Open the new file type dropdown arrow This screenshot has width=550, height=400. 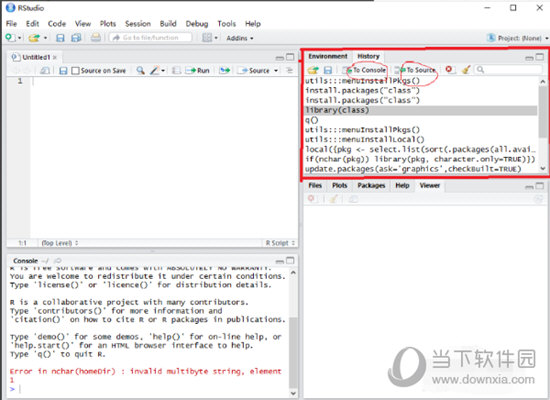[x=19, y=38]
